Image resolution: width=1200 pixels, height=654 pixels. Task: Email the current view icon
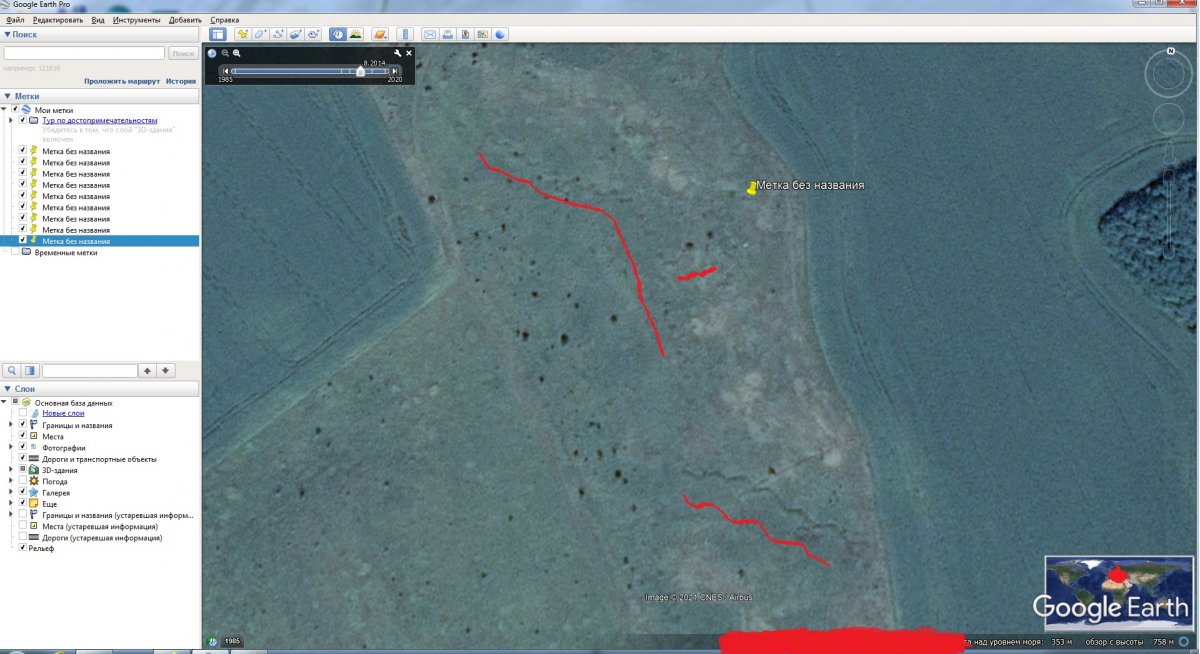(430, 34)
